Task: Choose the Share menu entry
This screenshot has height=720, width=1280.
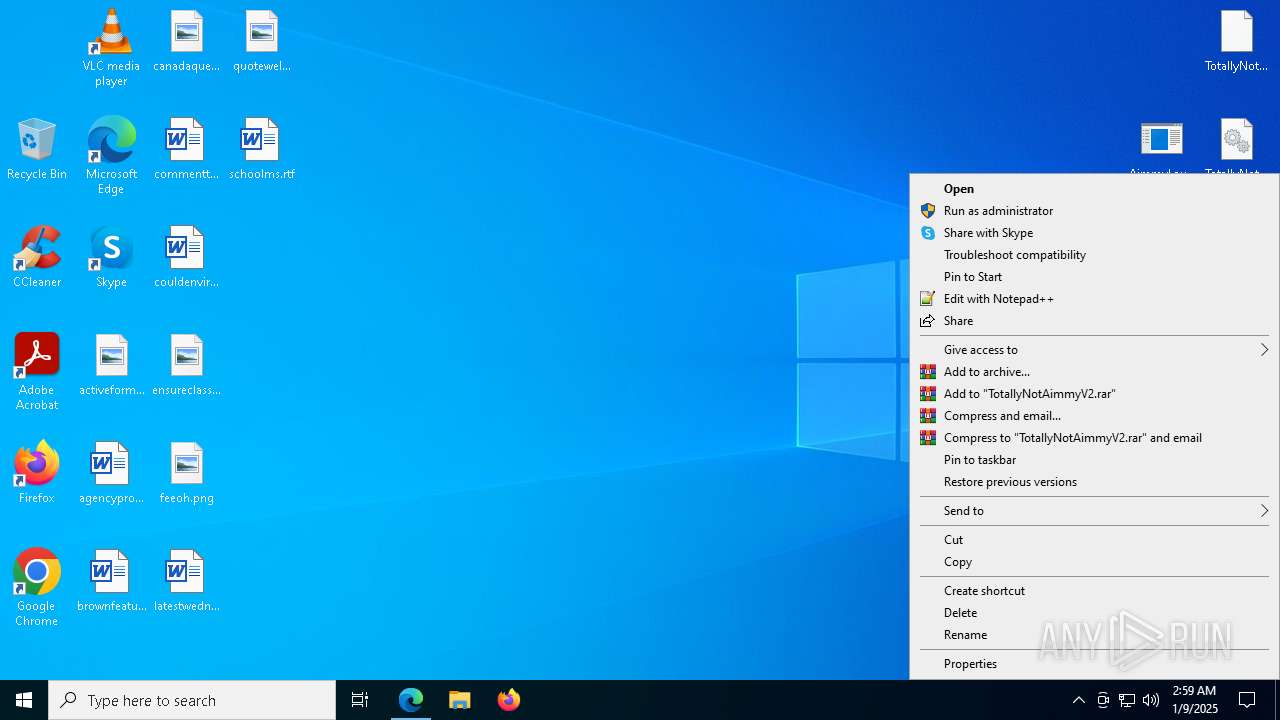Action: tap(1094, 321)
